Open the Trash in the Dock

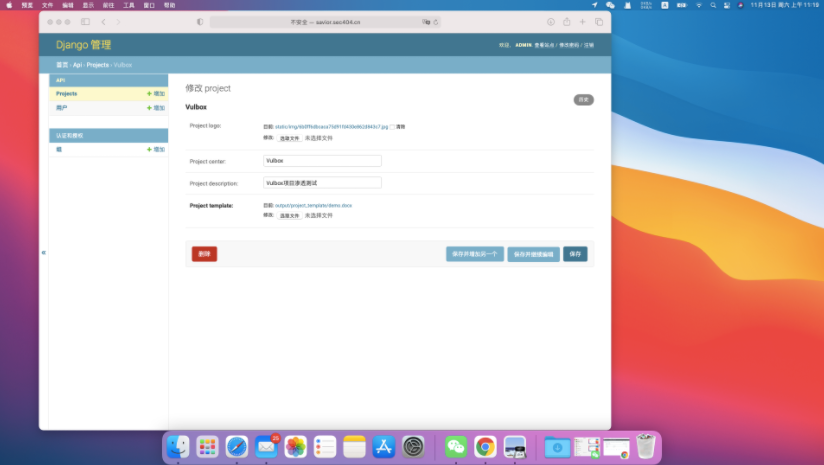point(645,447)
